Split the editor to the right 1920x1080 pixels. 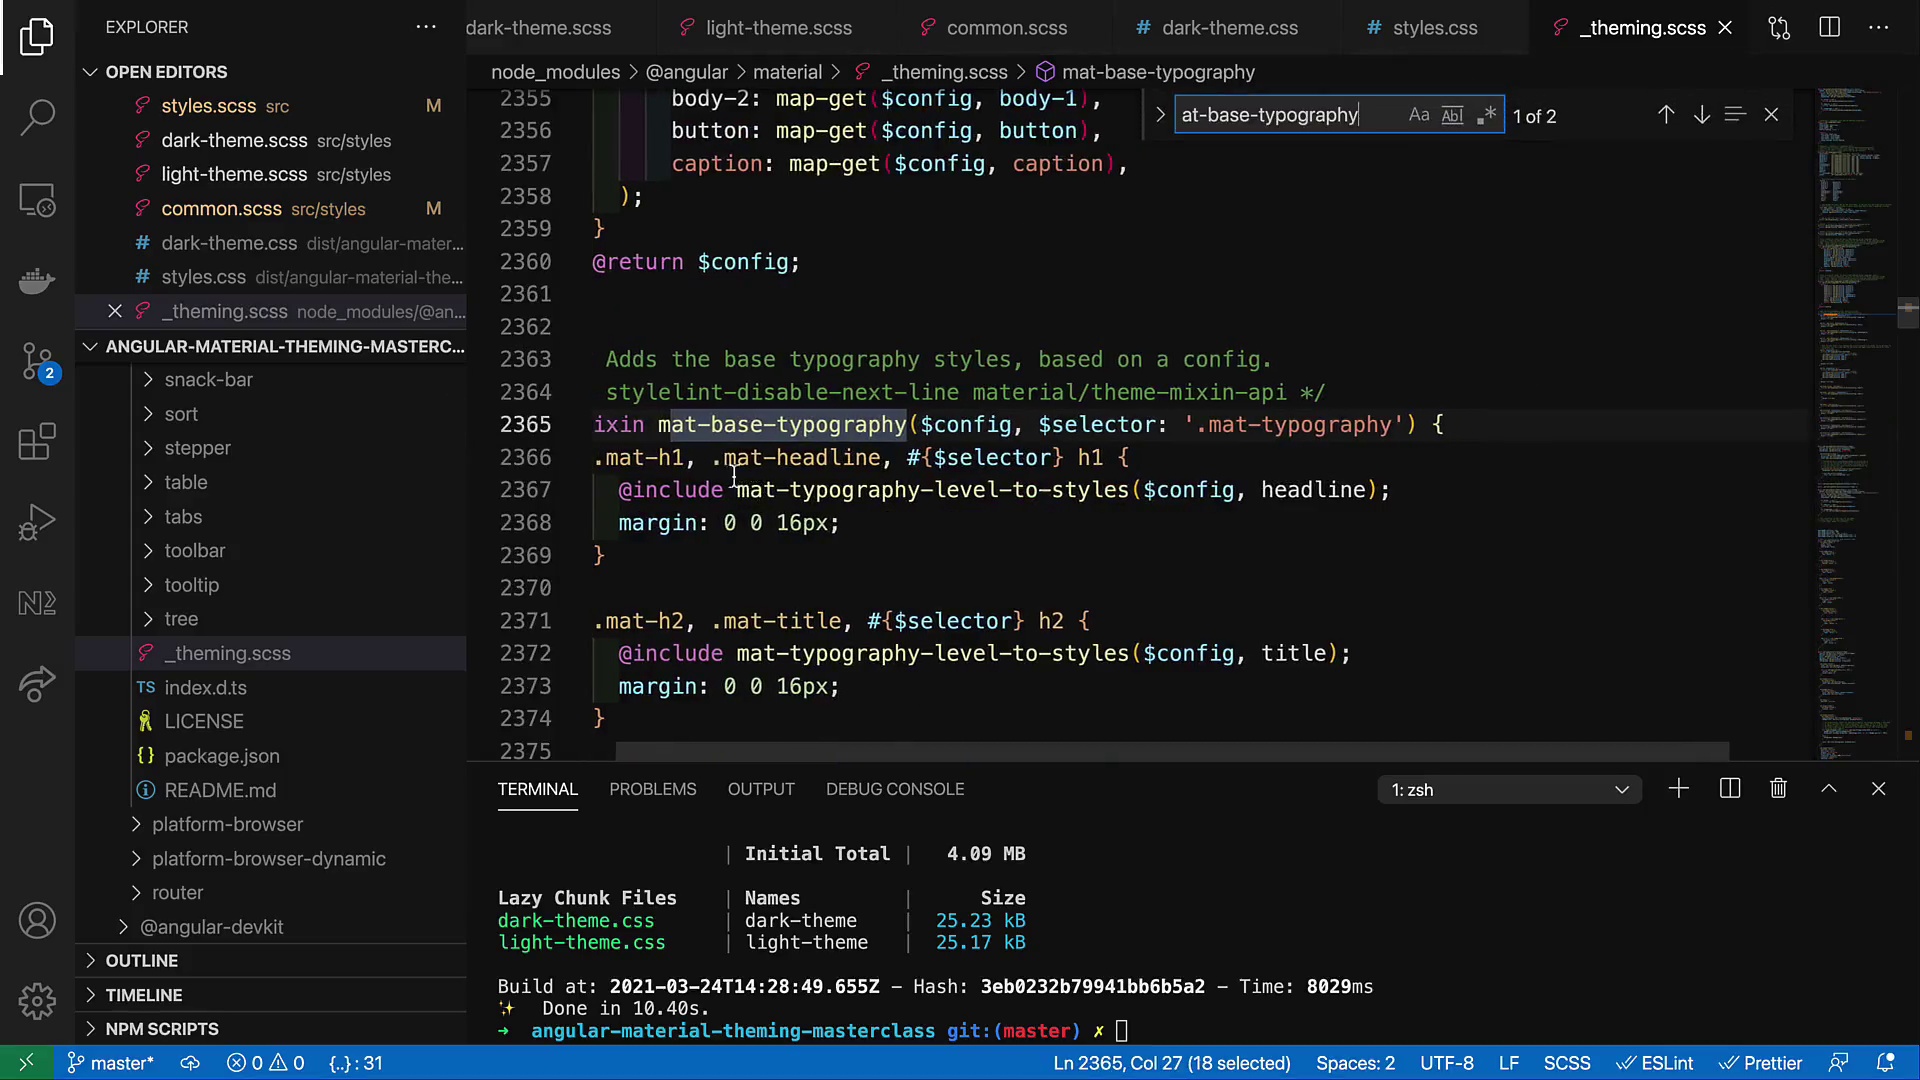pos(1830,28)
